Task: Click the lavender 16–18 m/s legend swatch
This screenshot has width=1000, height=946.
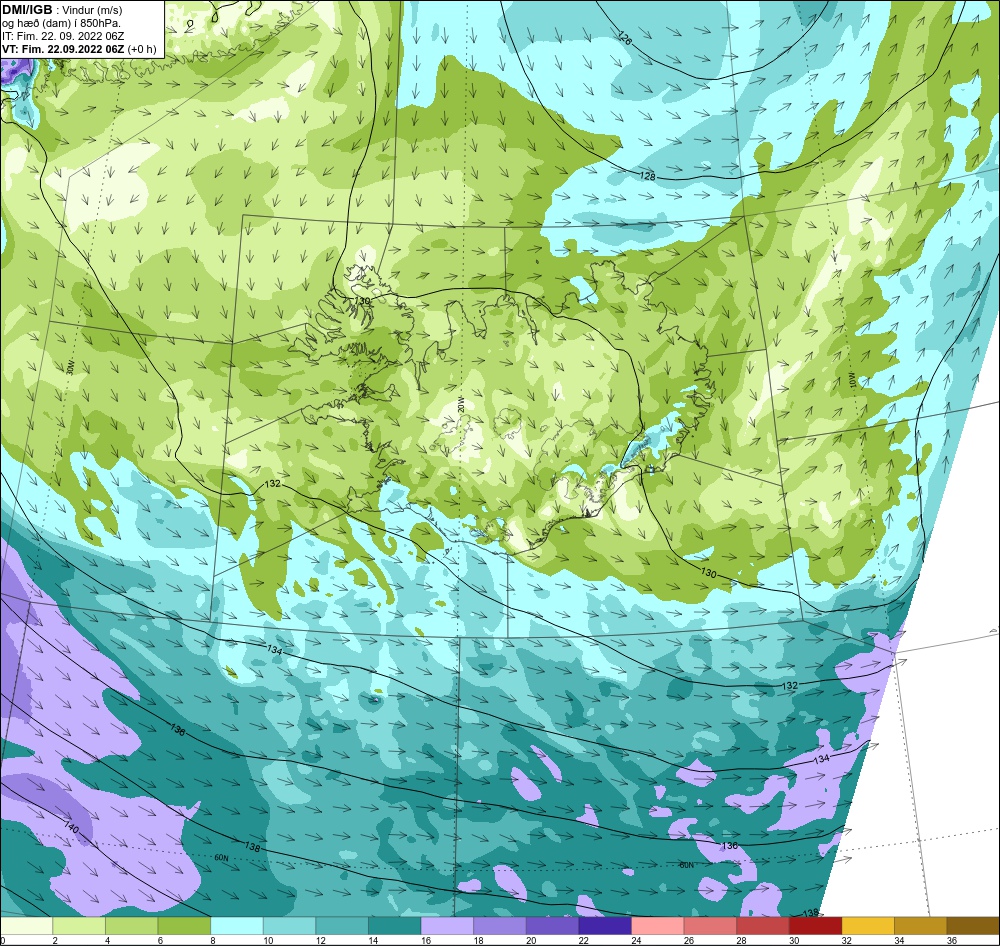Action: pos(448,926)
